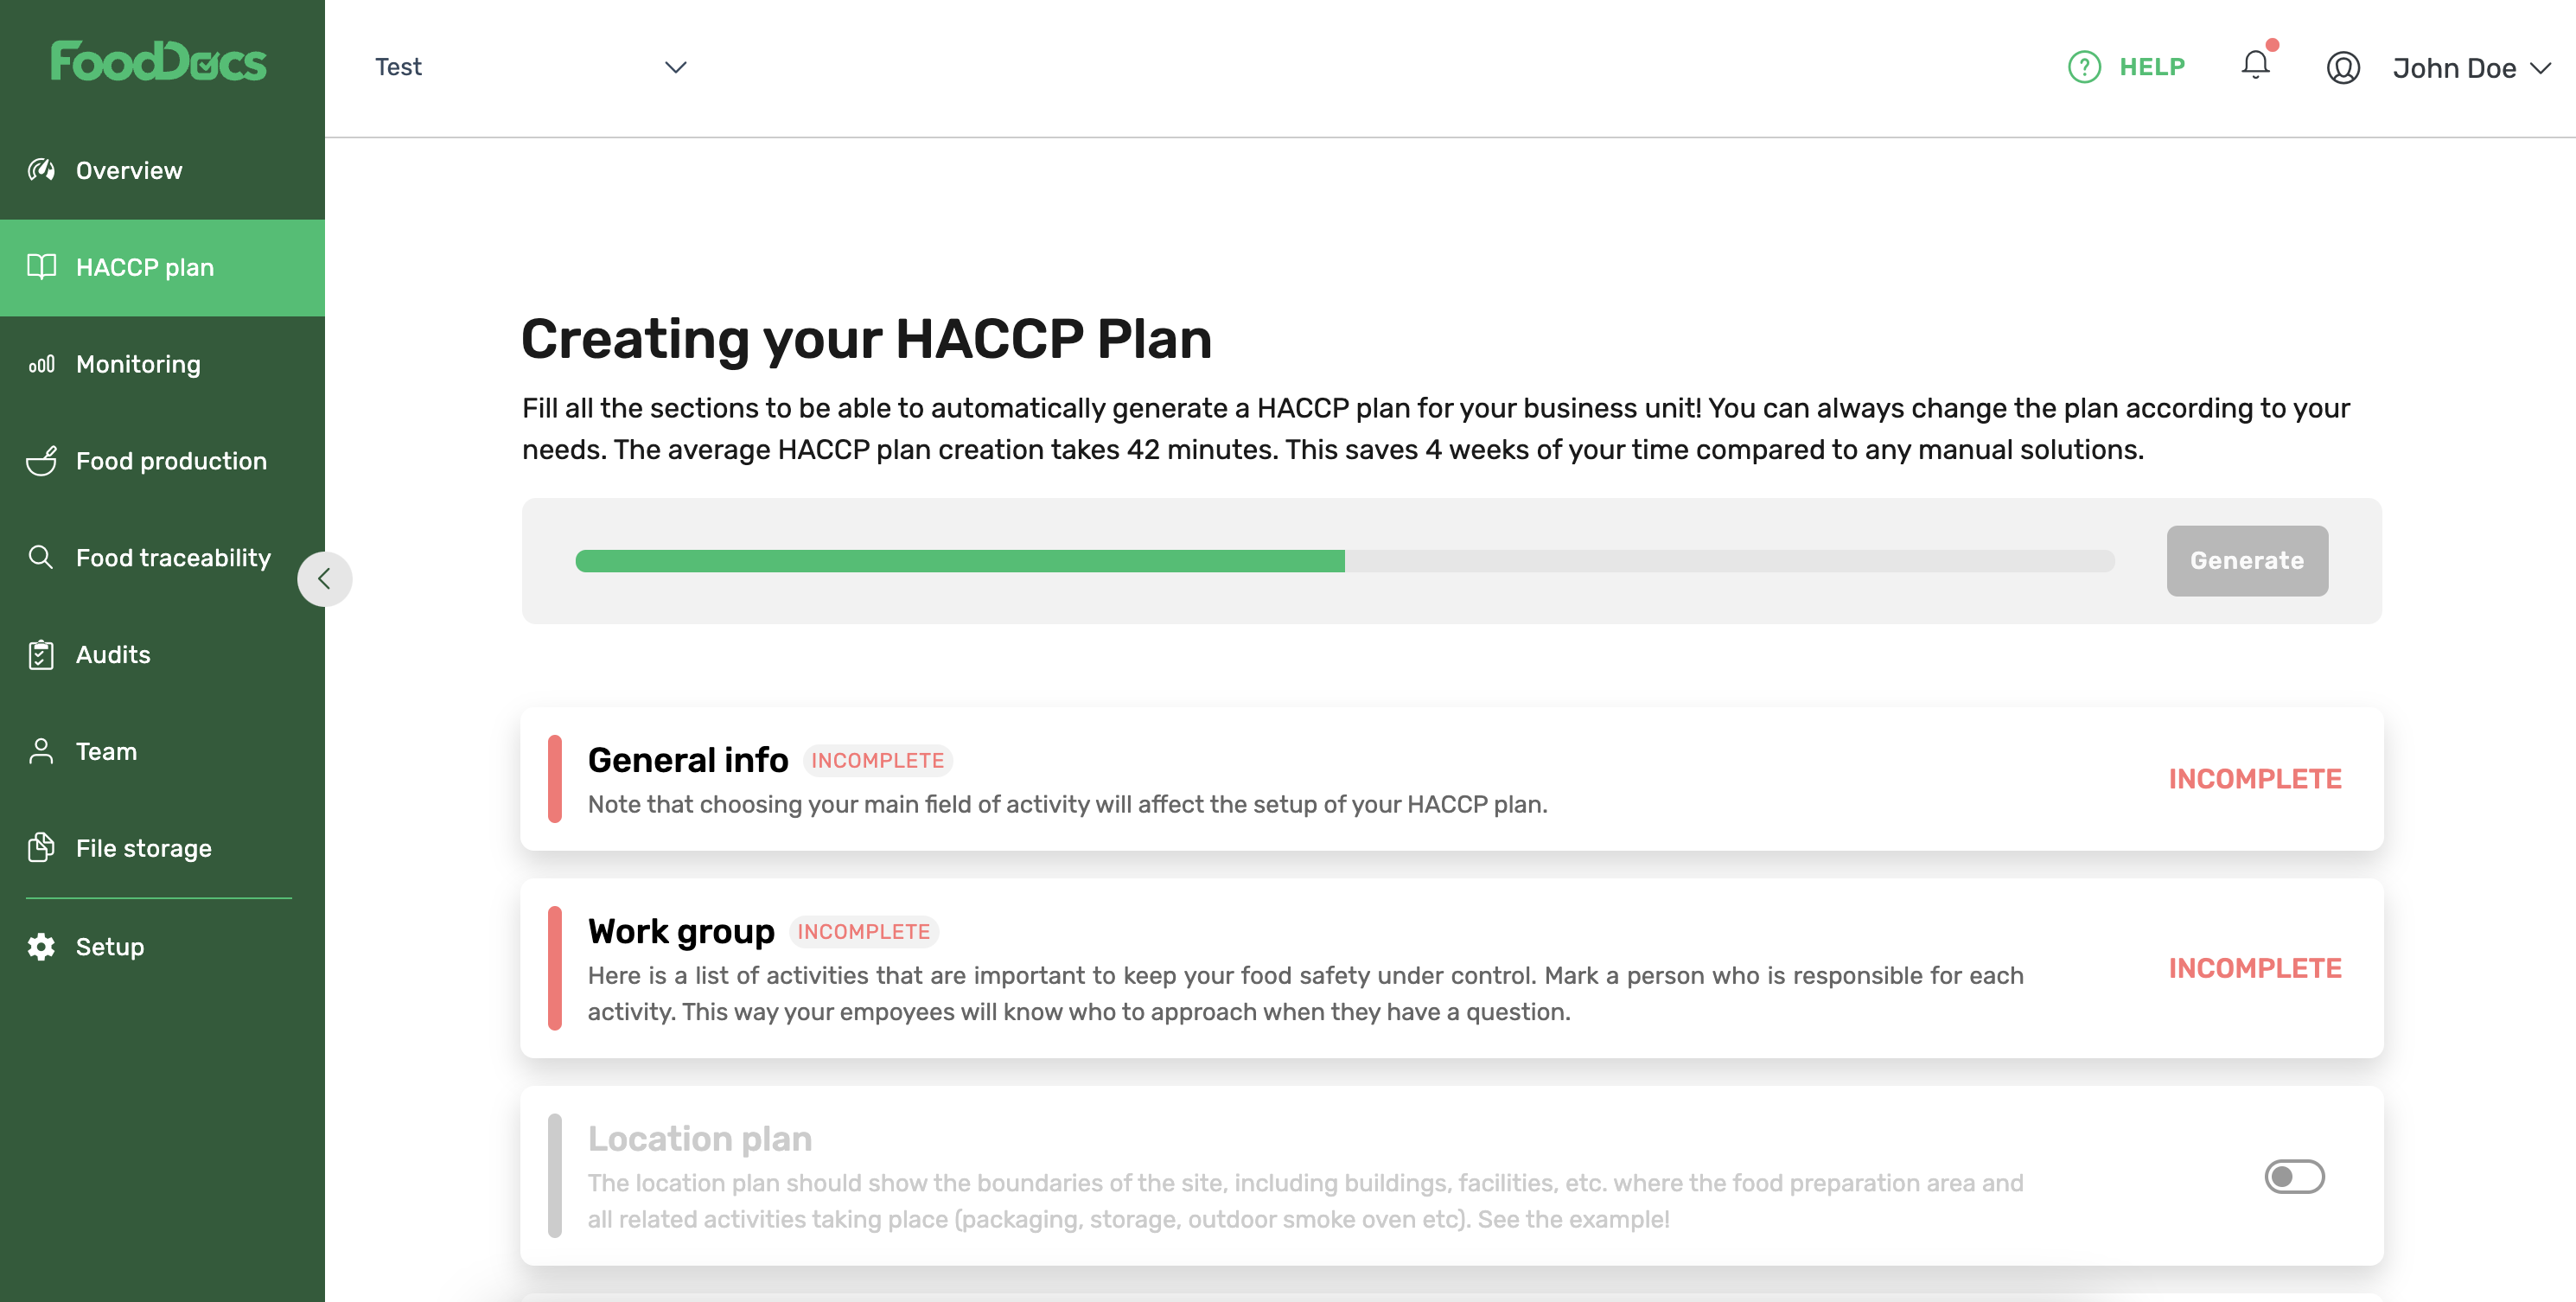The width and height of the screenshot is (2576, 1302).
Task: Open the Work group section card
Action: point(1452,968)
